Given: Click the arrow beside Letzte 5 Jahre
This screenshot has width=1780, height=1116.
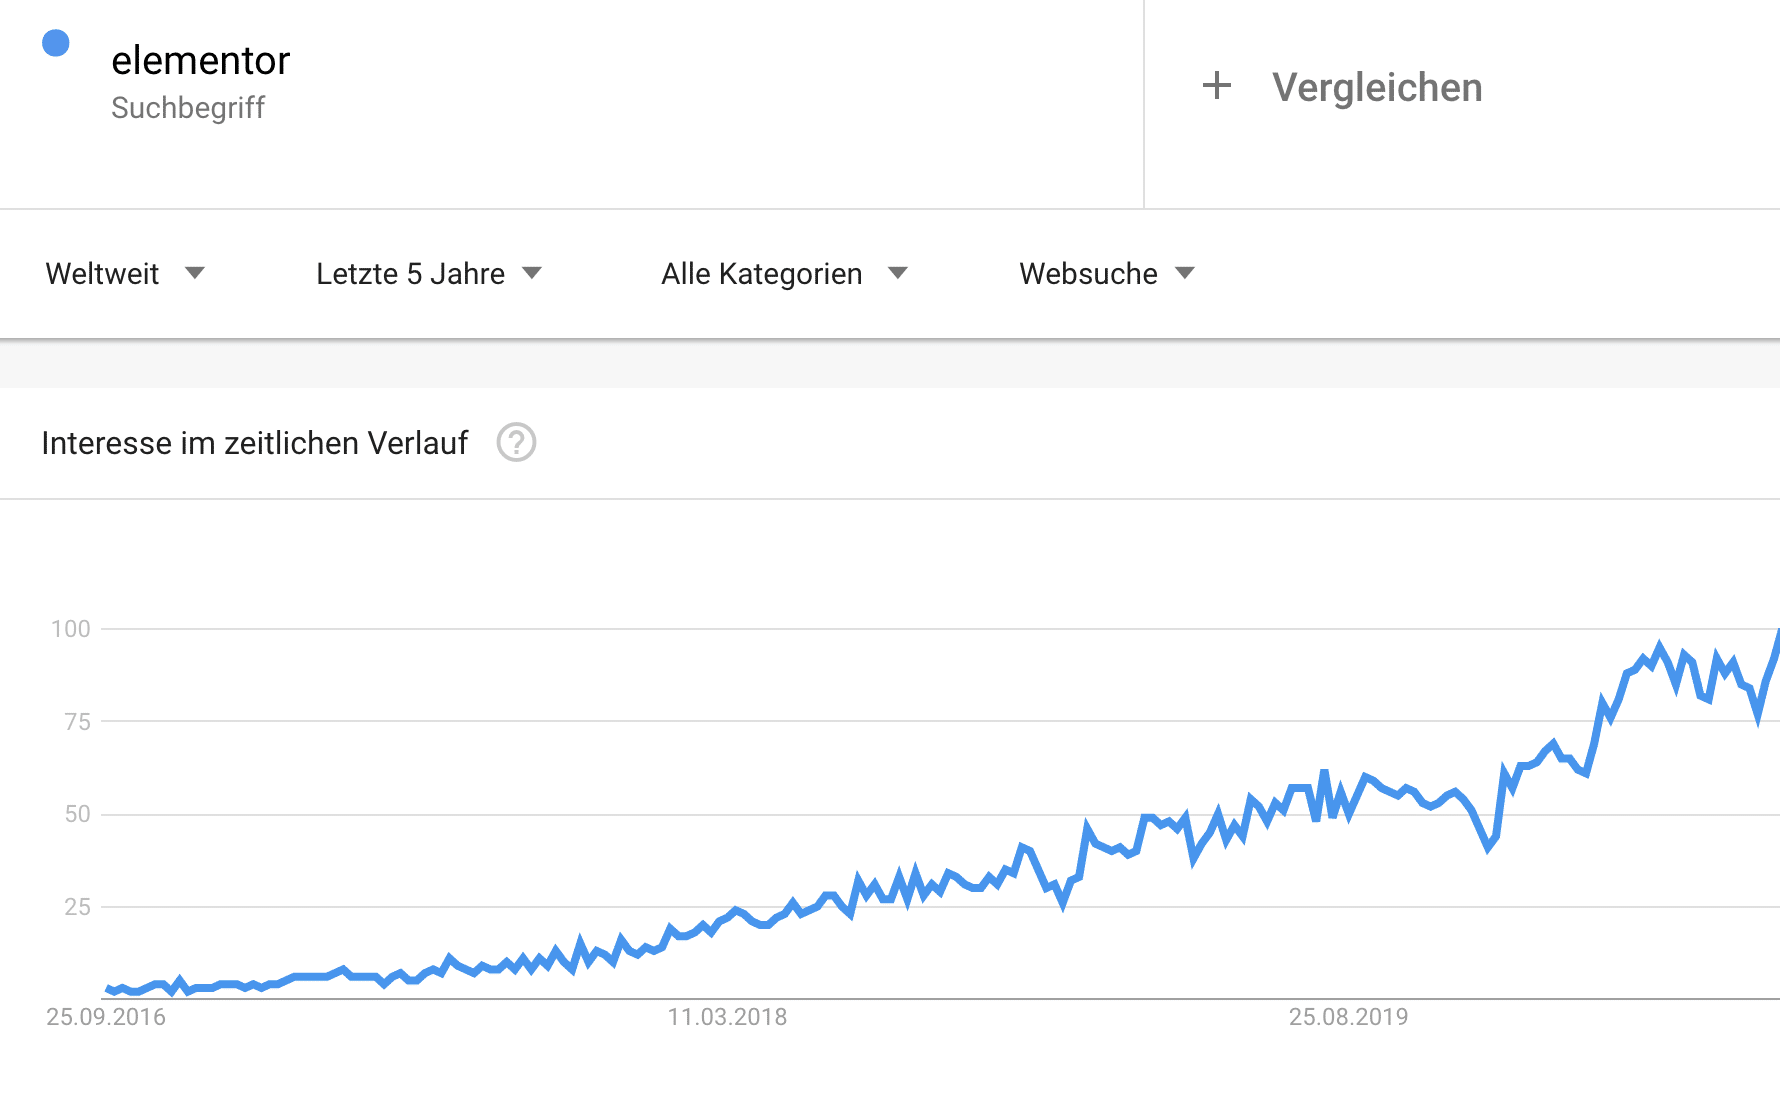Looking at the screenshot, I should coord(532,273).
